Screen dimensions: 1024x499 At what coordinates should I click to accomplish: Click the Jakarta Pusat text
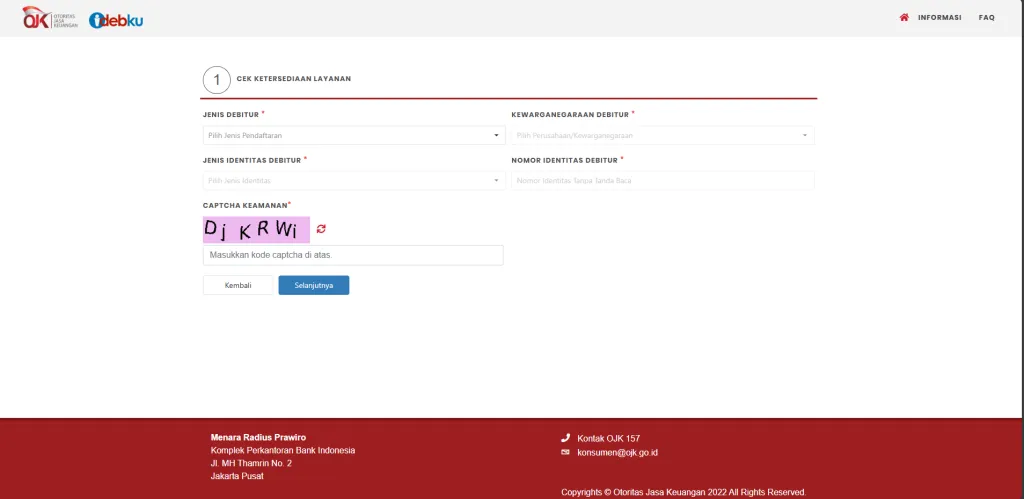pos(236,476)
